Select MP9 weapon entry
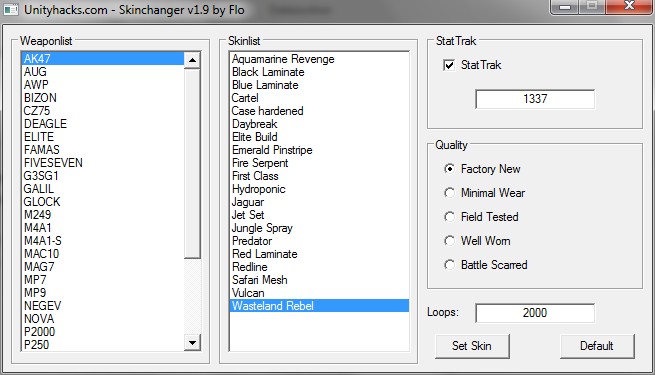This screenshot has width=655, height=375. [x=103, y=293]
